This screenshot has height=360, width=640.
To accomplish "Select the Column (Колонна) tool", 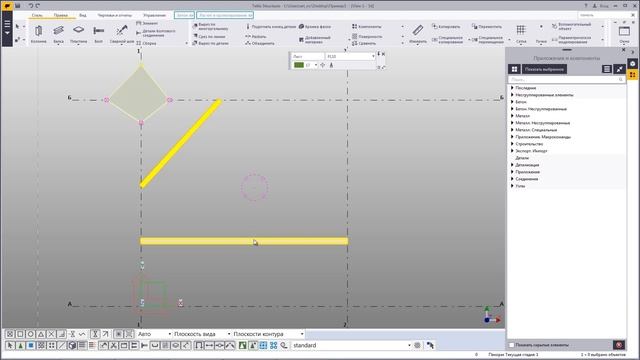I will pos(38,33).
